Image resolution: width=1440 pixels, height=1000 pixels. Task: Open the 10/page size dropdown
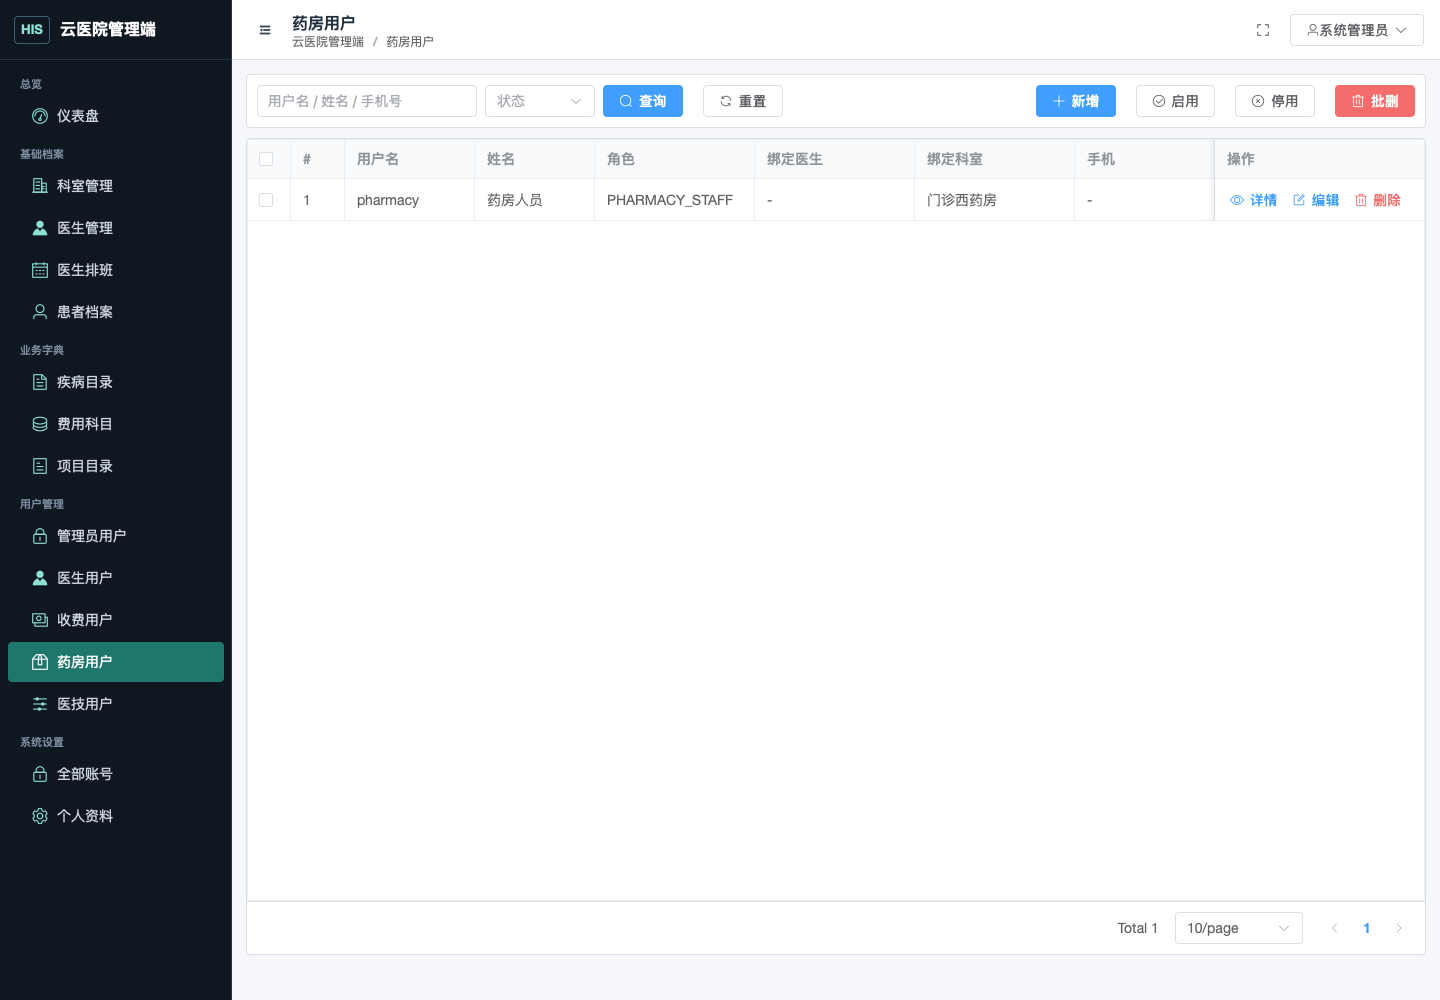click(x=1238, y=928)
